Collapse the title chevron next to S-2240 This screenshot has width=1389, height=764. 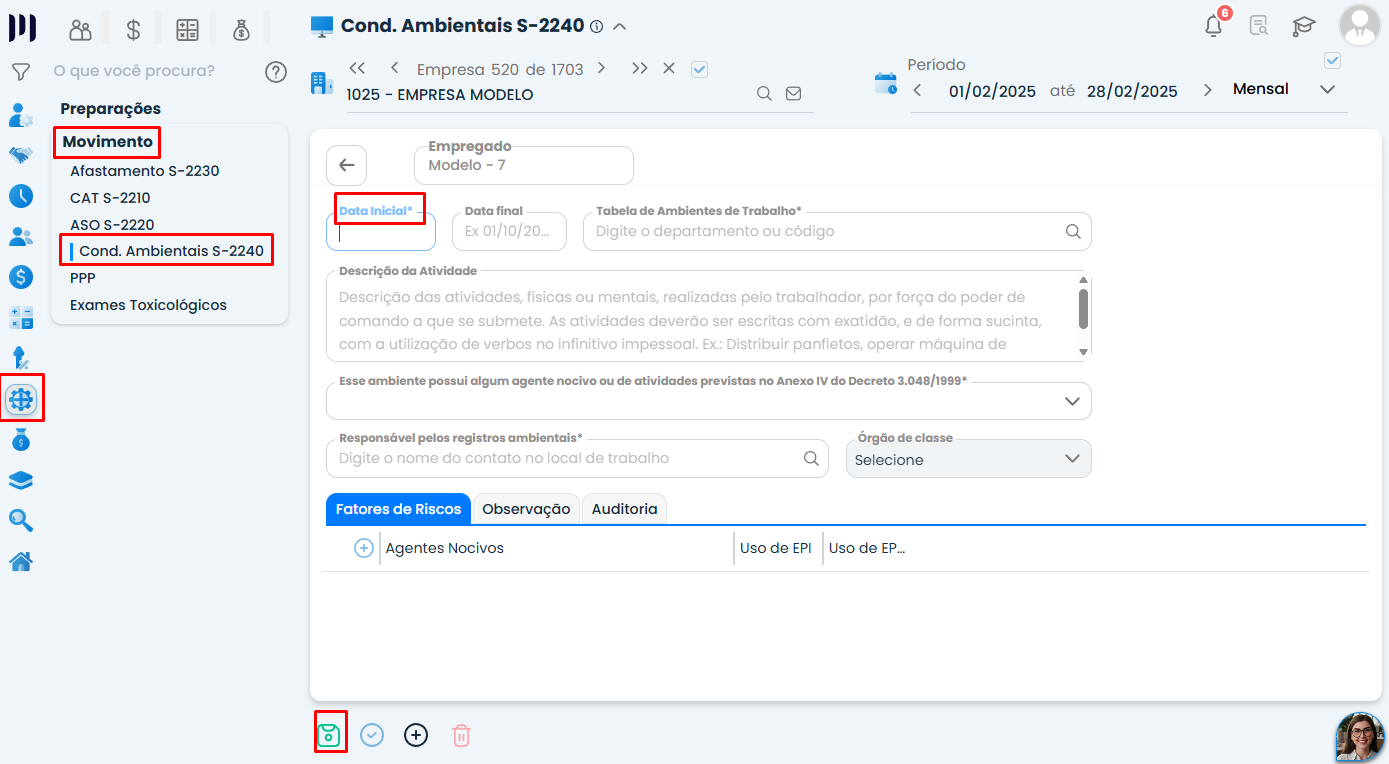coord(619,27)
